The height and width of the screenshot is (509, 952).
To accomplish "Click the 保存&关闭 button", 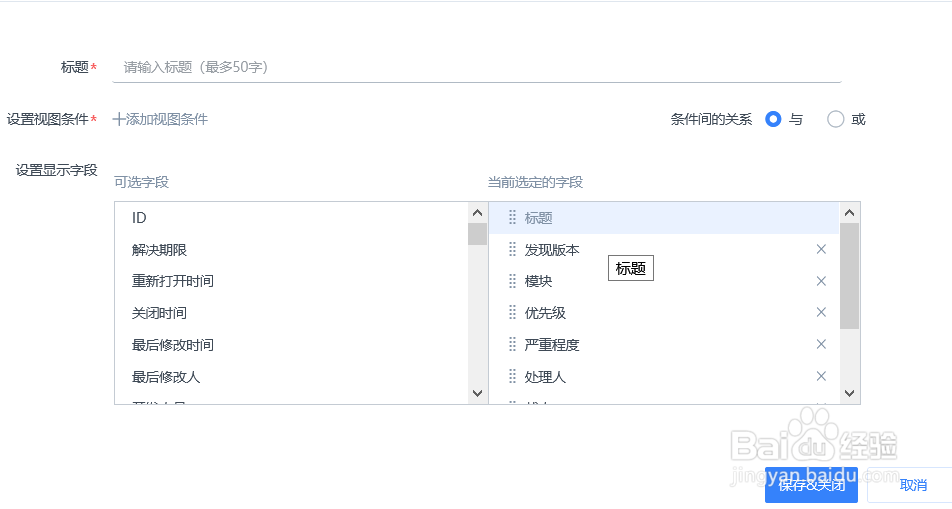I will [811, 485].
